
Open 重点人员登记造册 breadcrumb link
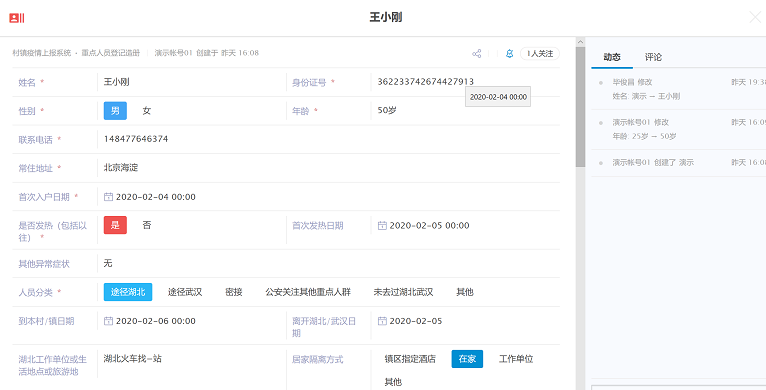coord(110,53)
